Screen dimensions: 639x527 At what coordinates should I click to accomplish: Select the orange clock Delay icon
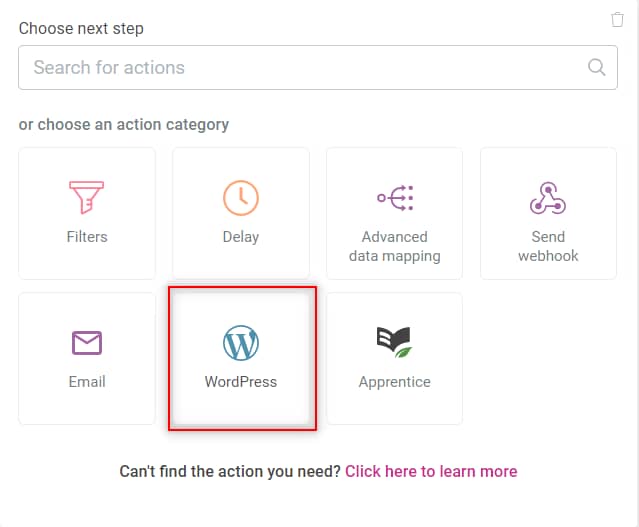pos(241,198)
